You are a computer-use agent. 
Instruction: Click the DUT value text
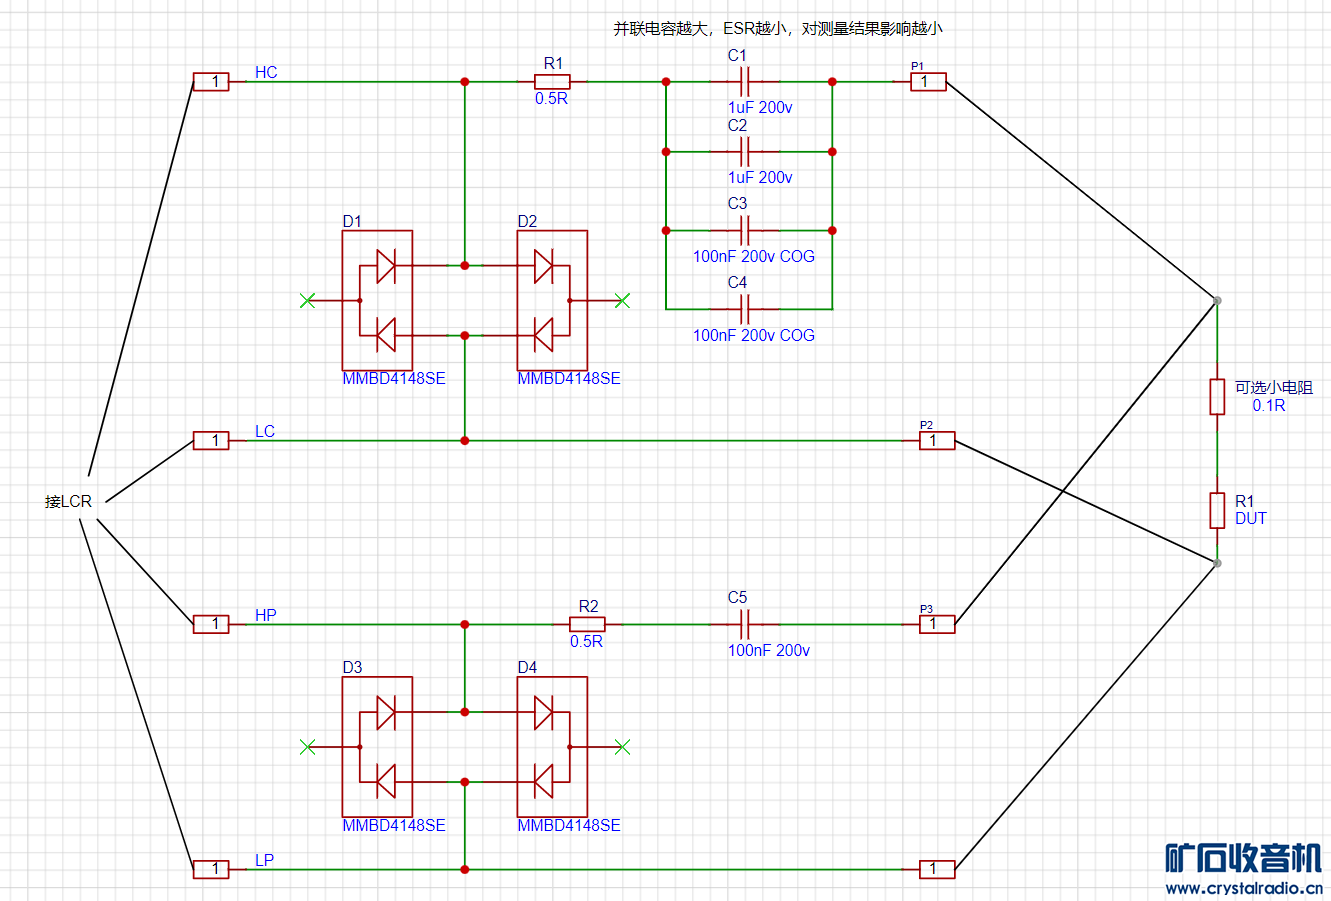[1251, 518]
